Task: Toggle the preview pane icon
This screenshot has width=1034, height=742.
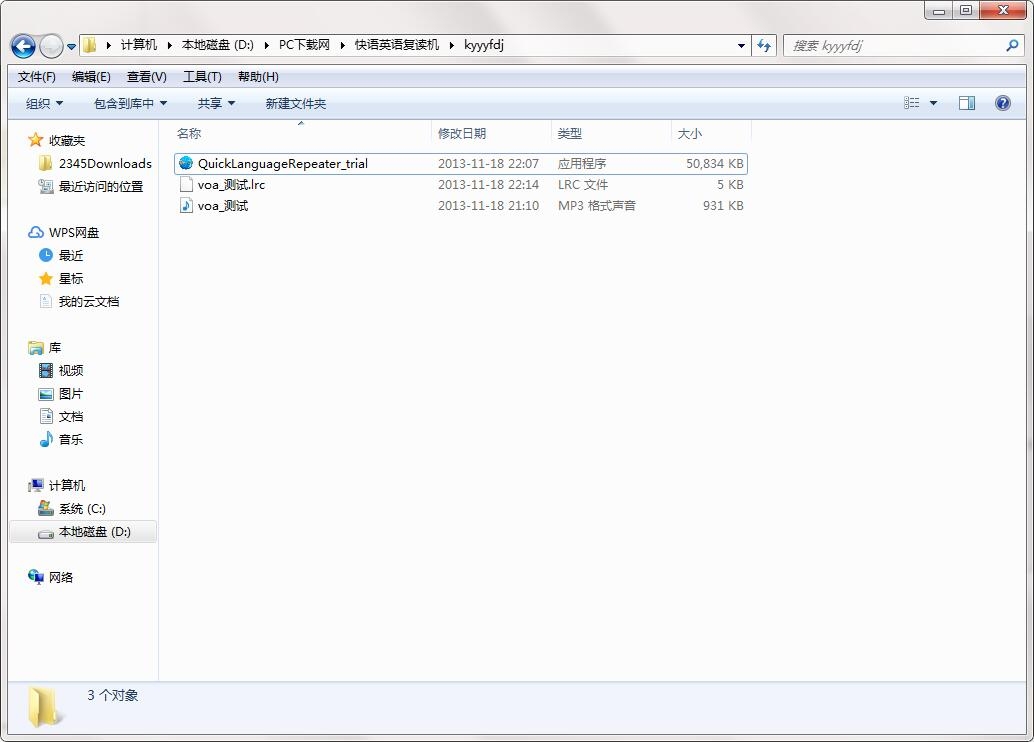Action: point(967,103)
